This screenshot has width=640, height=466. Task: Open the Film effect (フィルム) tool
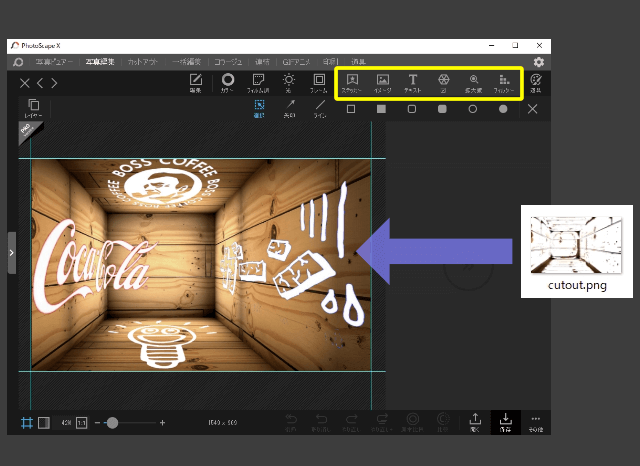pyautogui.click(x=258, y=83)
